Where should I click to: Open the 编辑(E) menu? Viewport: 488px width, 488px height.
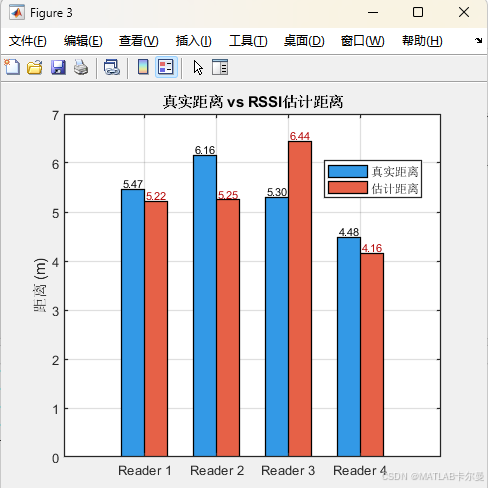pos(83,41)
